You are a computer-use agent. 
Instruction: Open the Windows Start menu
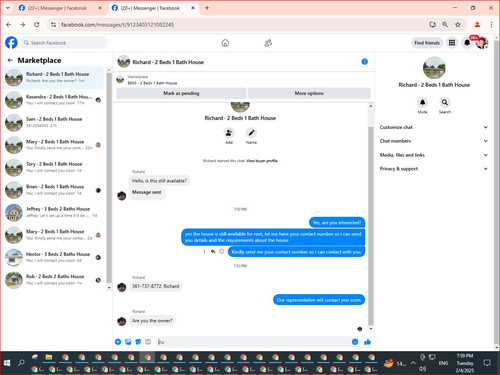7,363
